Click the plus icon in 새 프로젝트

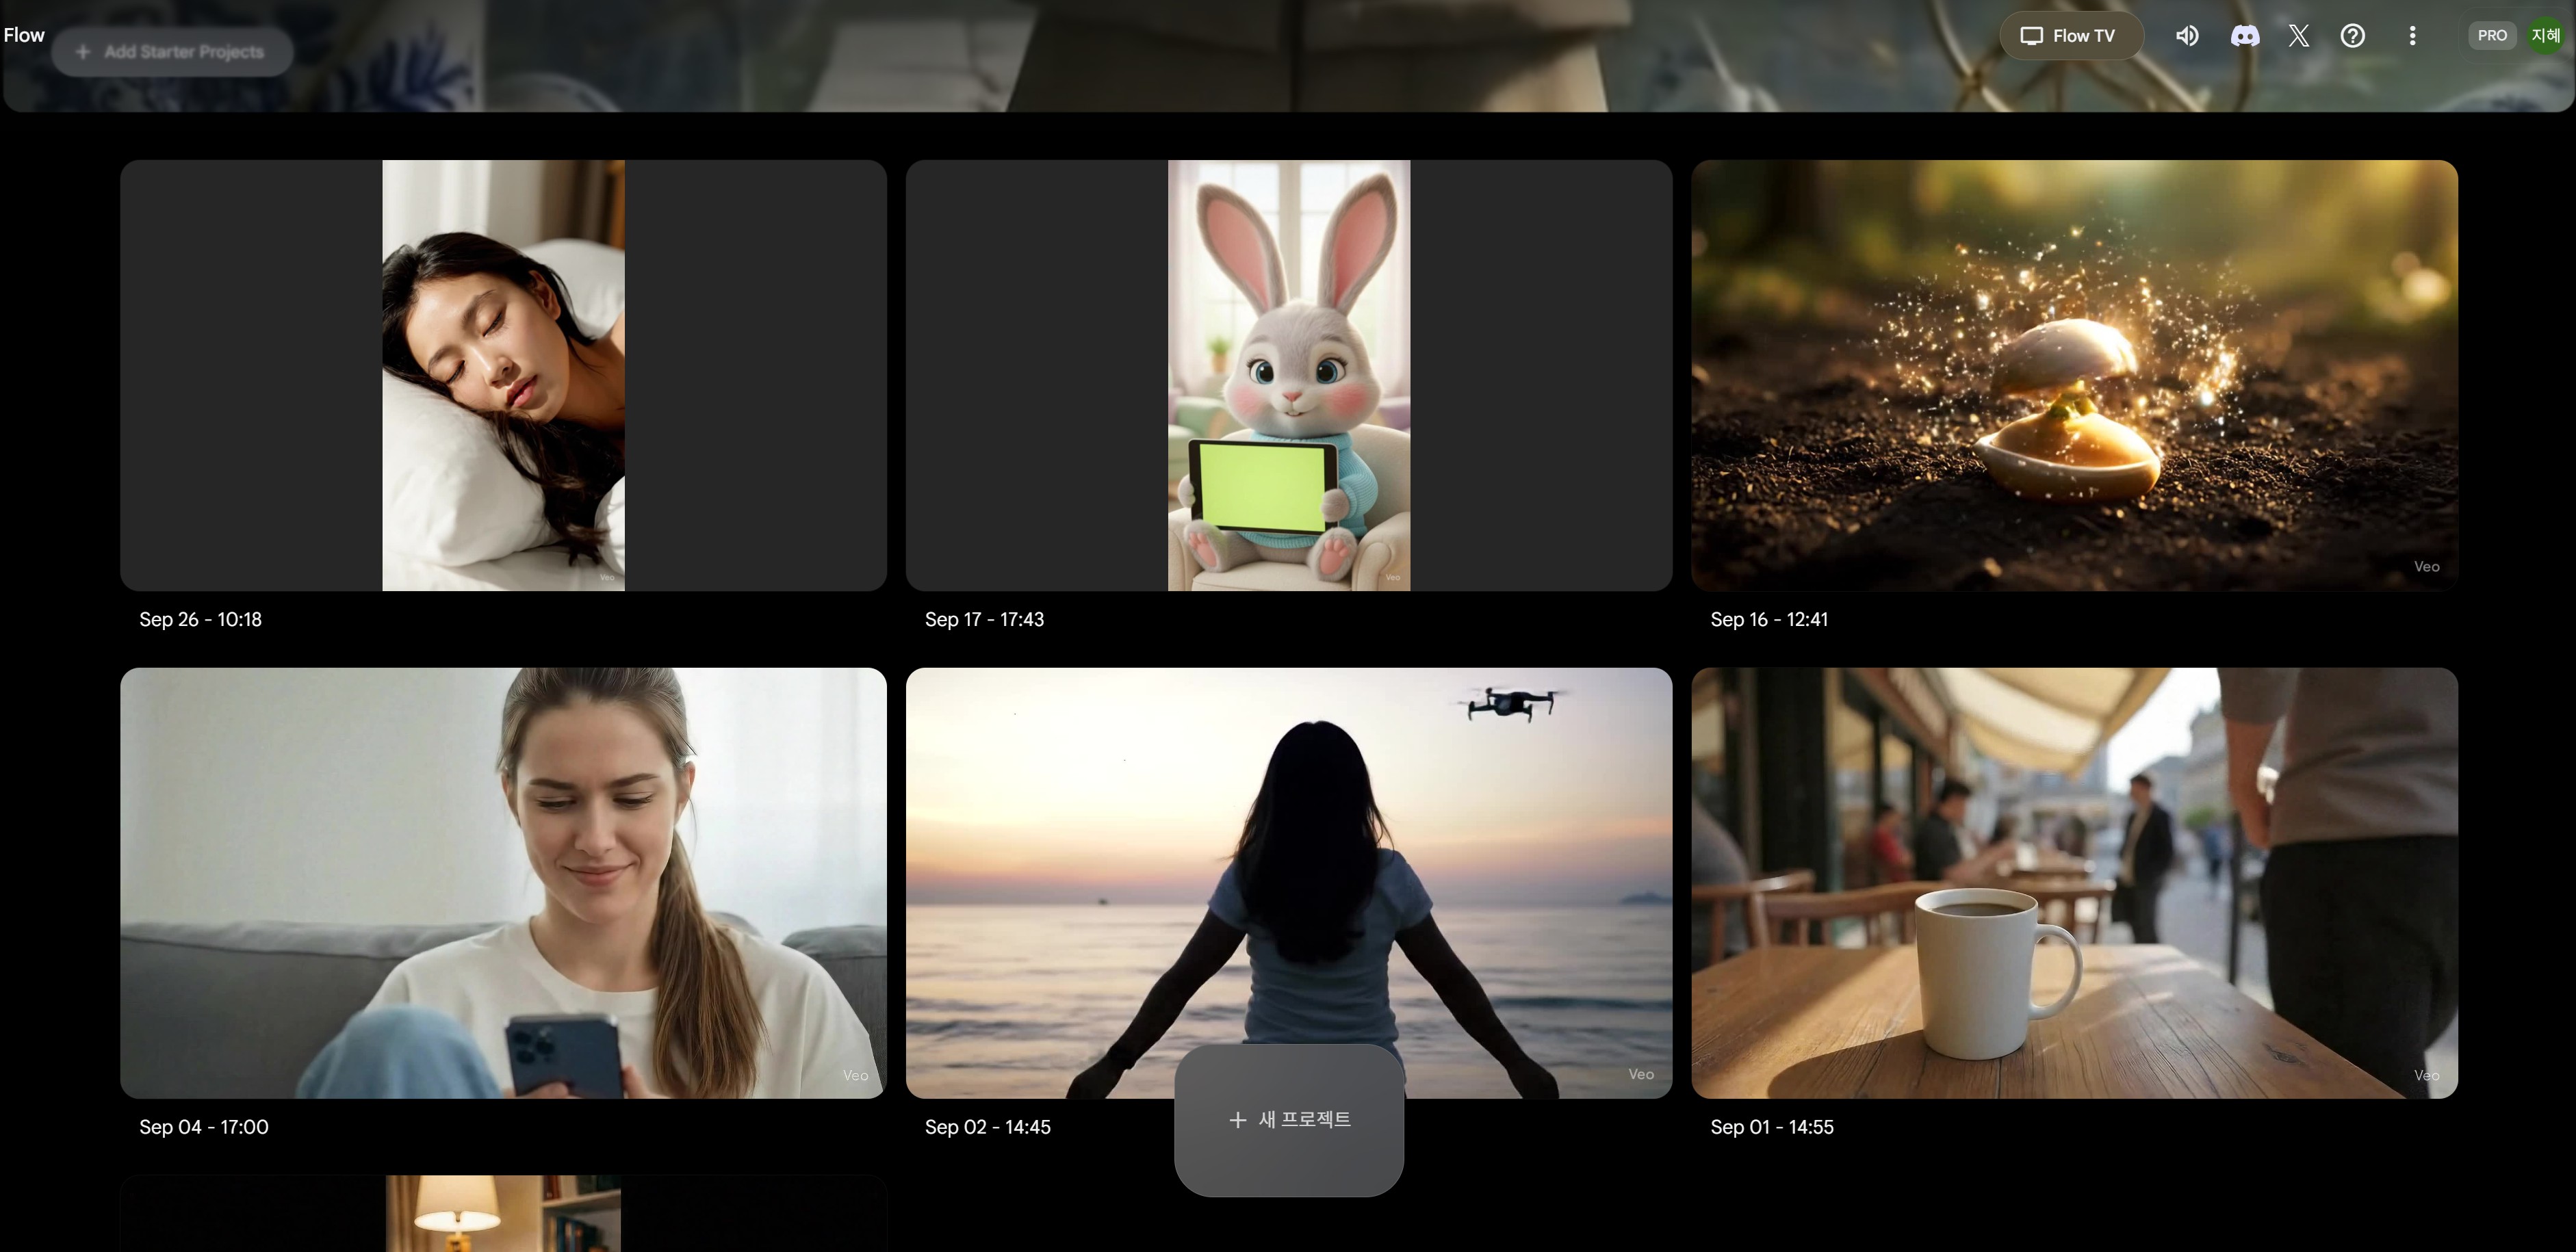click(1237, 1120)
